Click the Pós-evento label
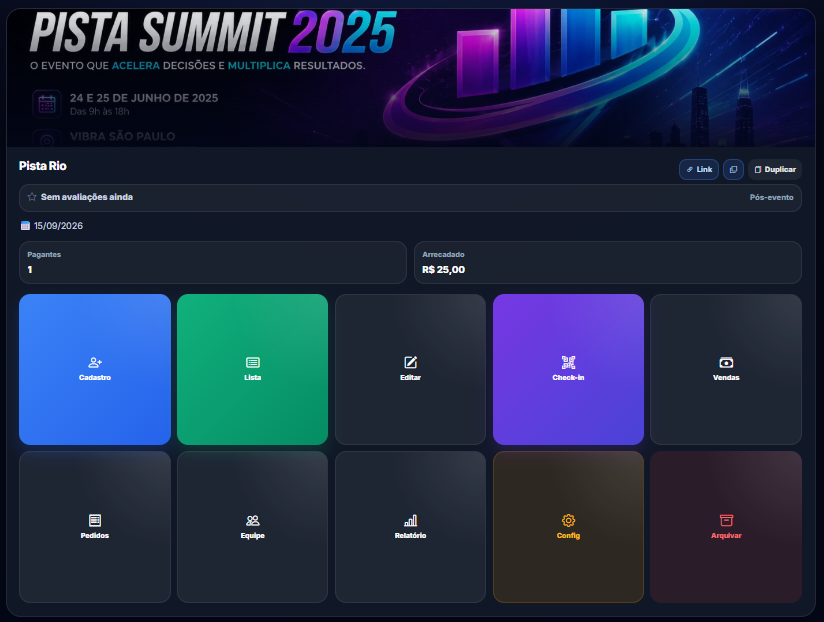The image size is (824, 622). (771, 198)
